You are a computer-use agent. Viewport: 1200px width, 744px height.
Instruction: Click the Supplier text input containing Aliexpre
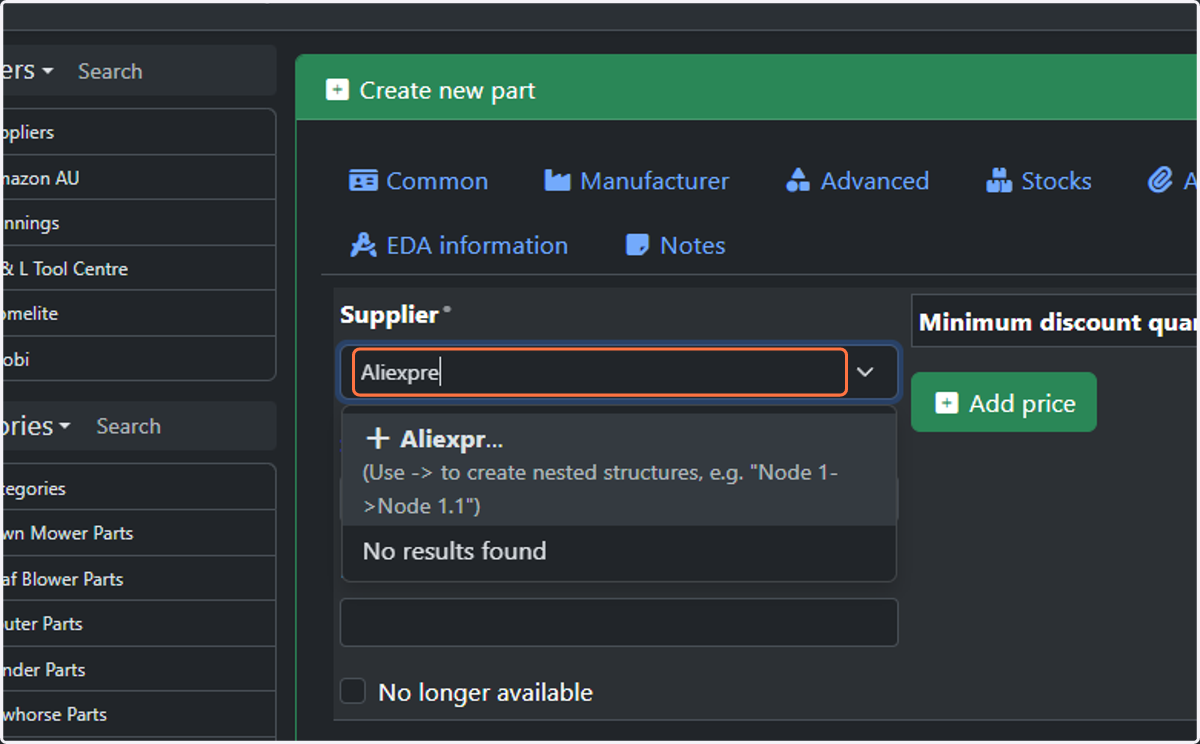[600, 372]
